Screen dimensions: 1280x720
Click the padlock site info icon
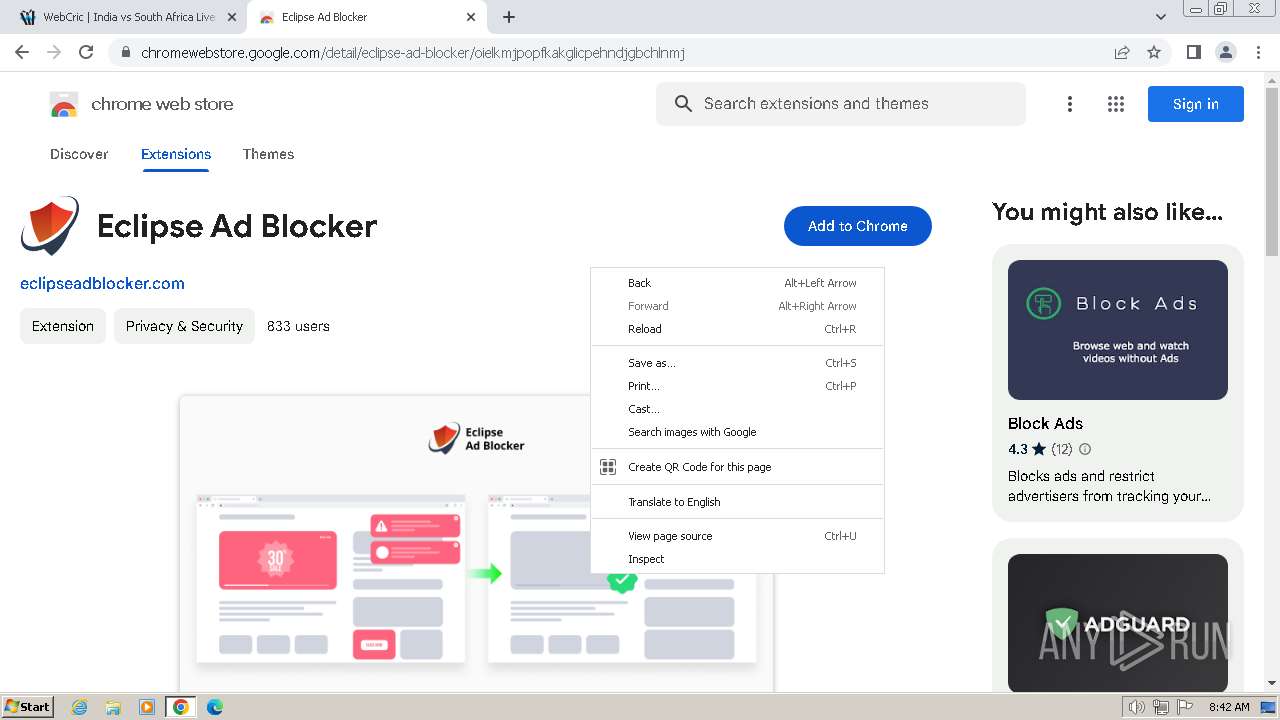125,53
